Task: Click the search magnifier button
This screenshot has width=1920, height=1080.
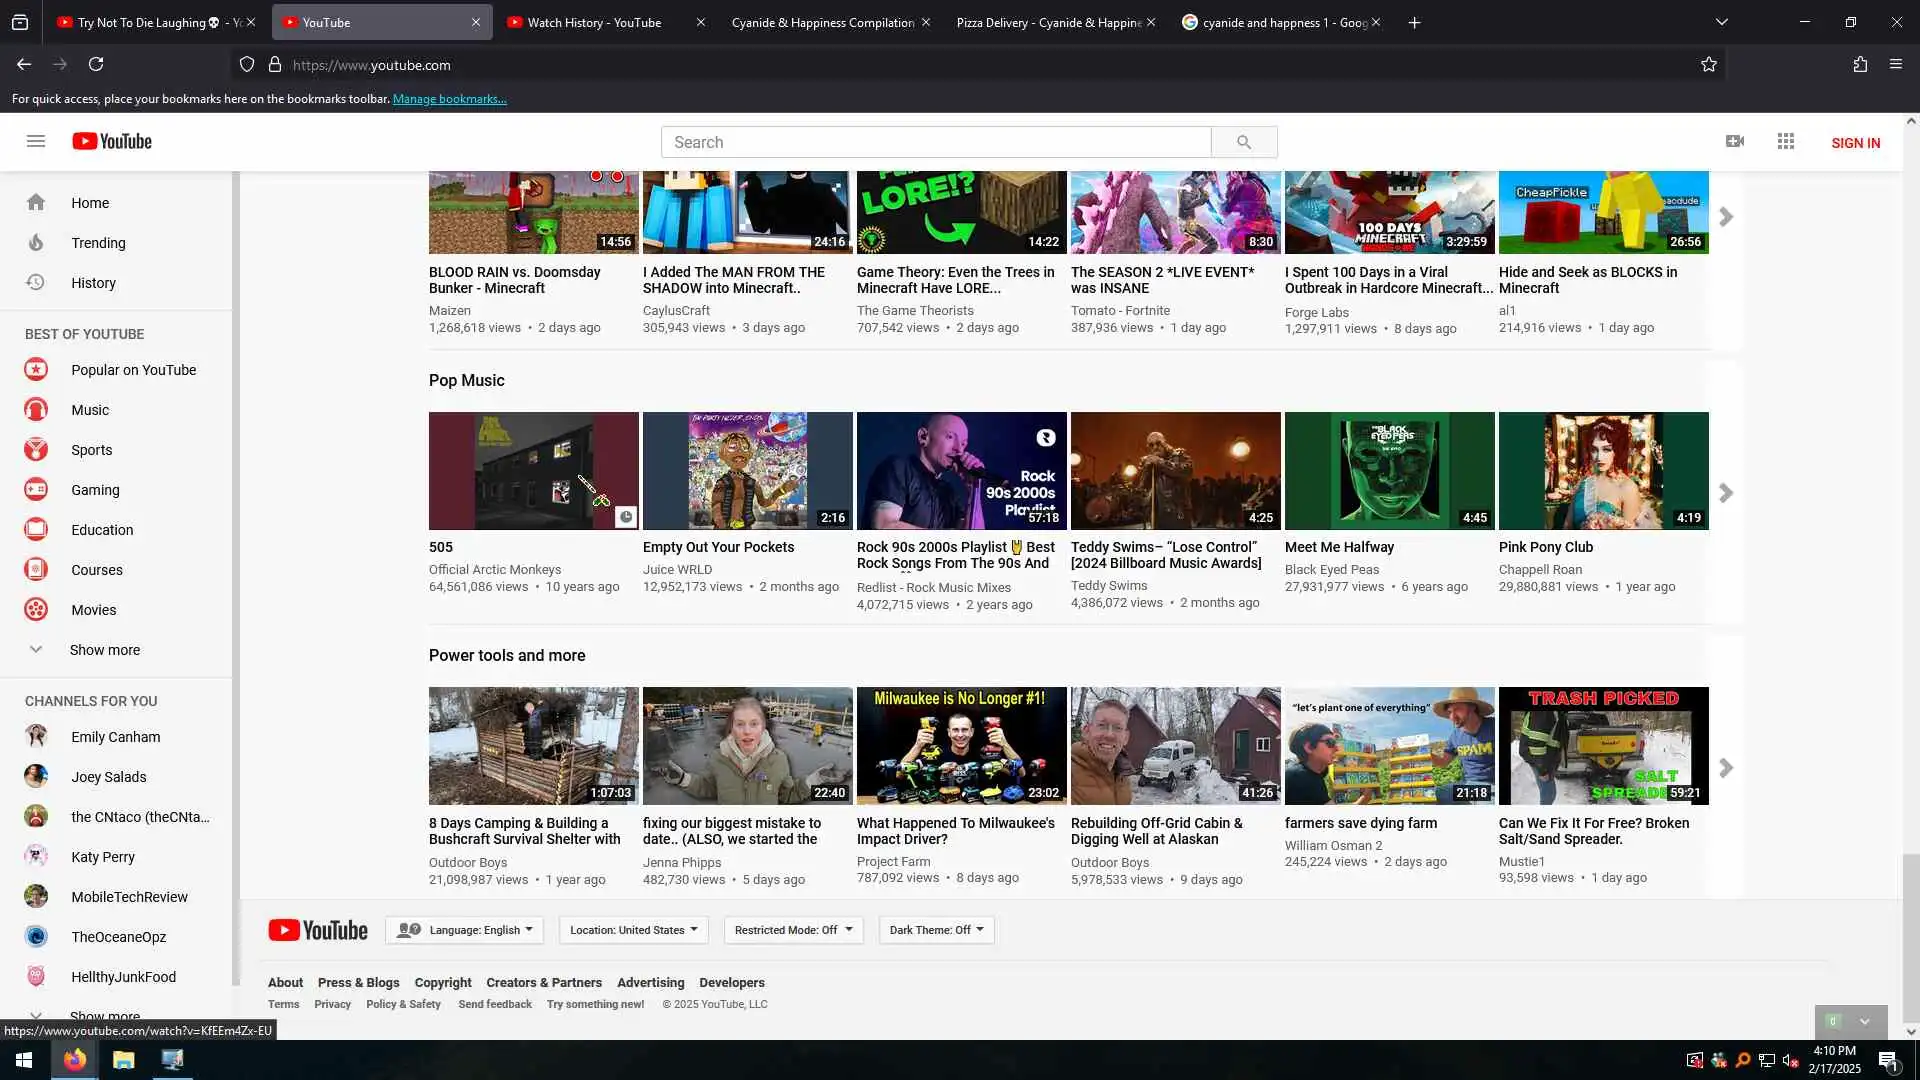Action: pos(1243,142)
